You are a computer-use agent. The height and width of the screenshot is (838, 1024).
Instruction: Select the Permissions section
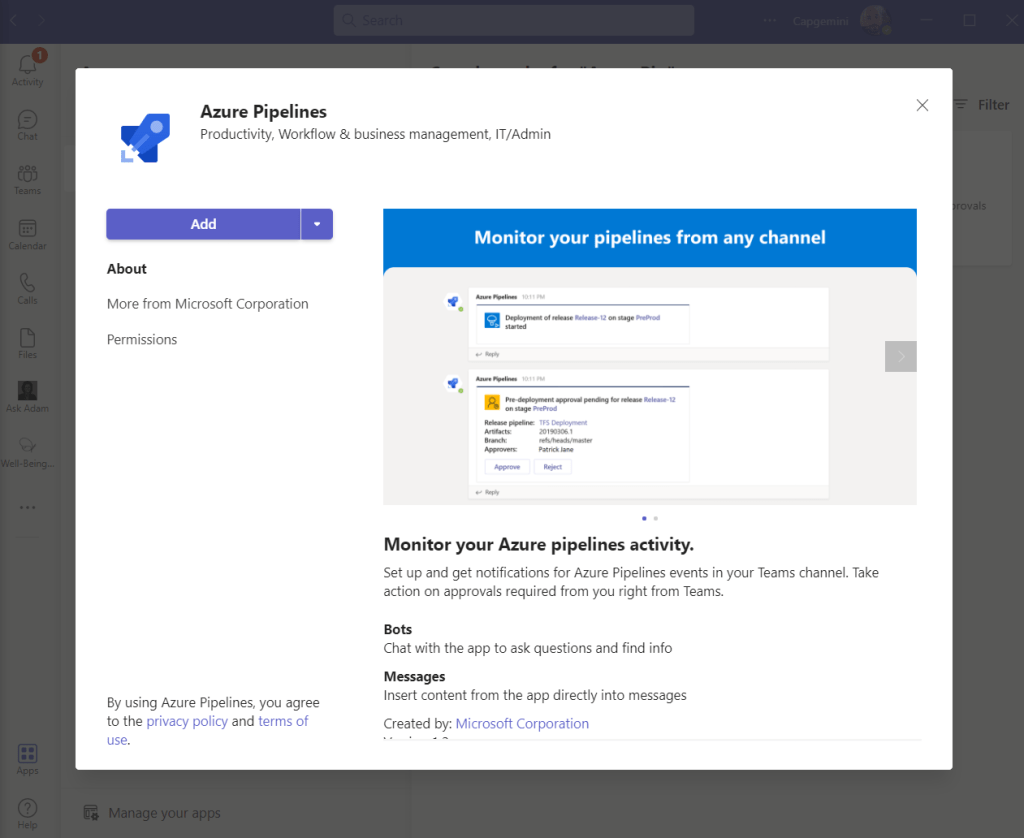pos(142,340)
